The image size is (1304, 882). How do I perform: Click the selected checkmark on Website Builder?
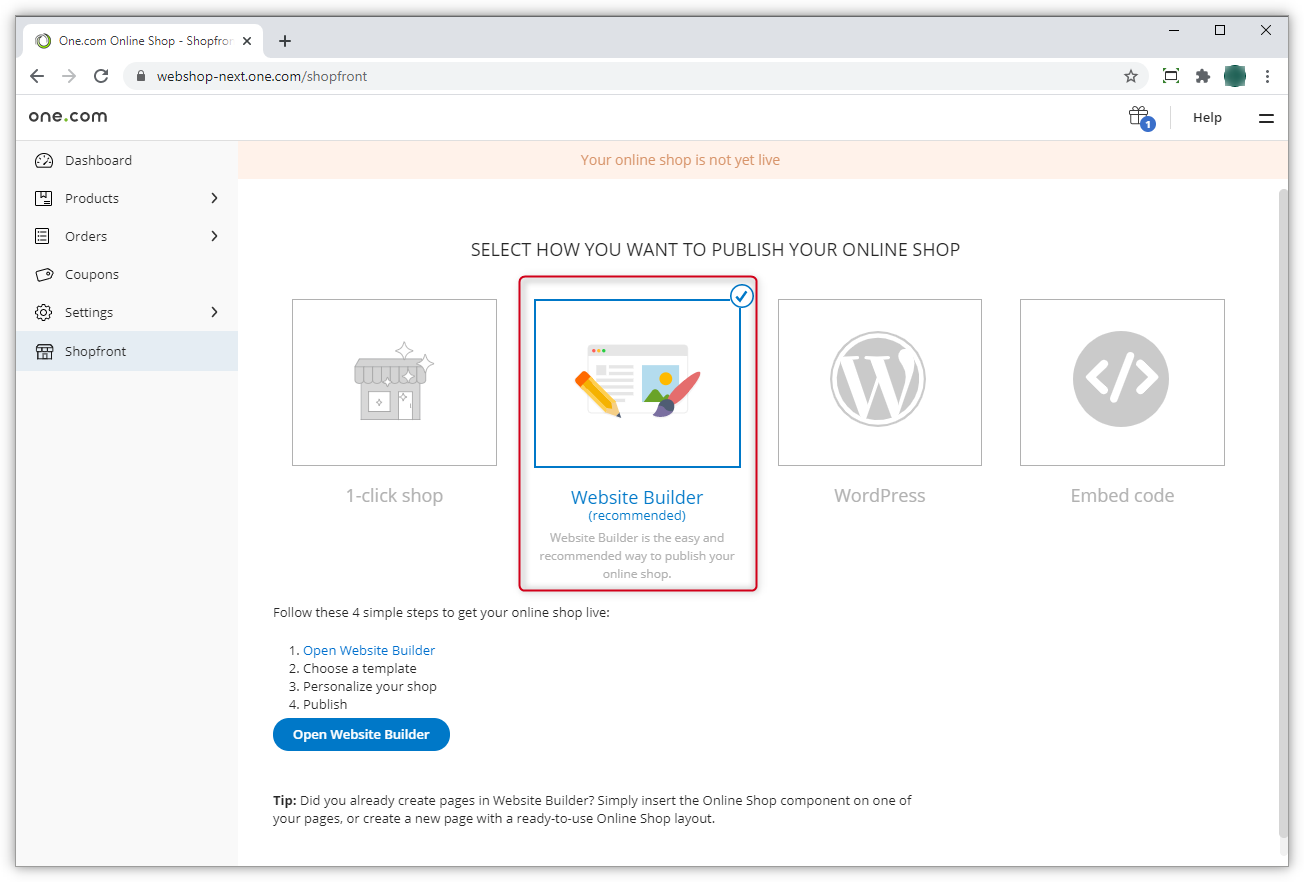click(741, 296)
